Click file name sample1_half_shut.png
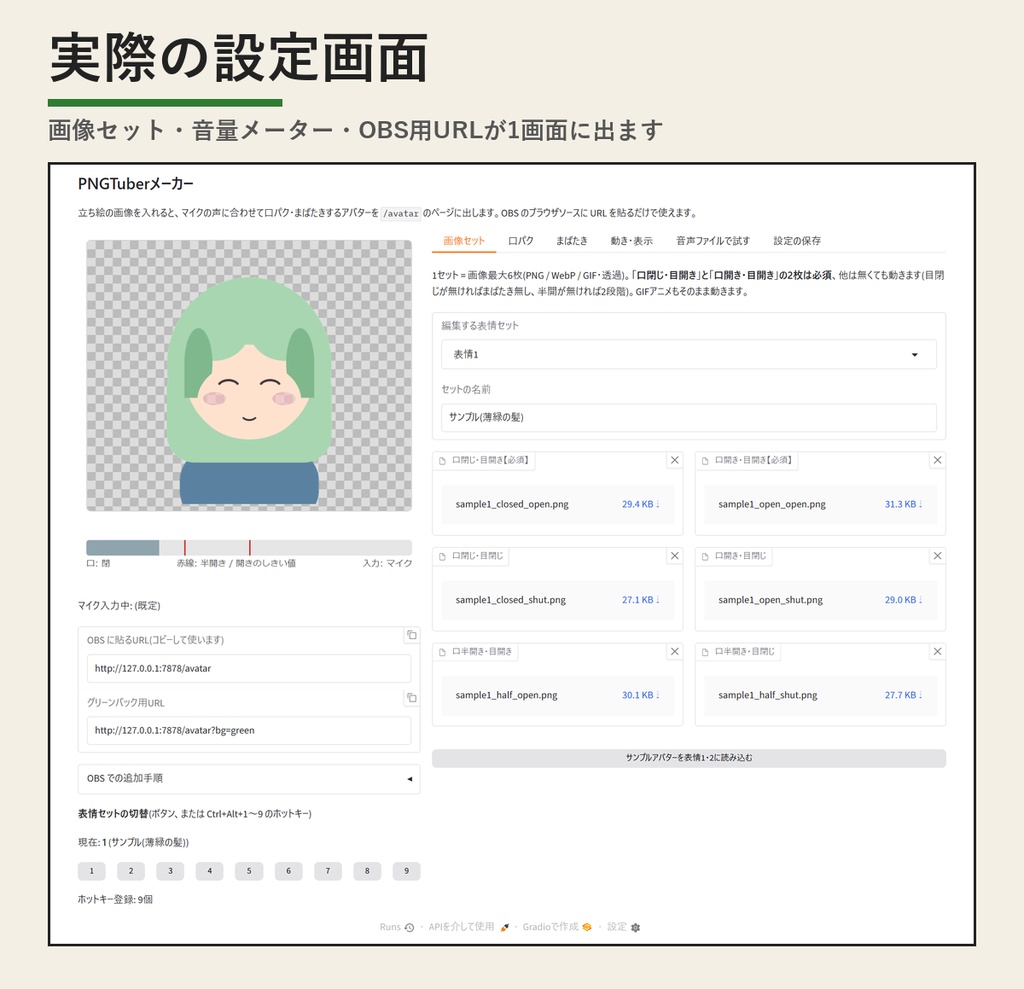The image size is (1024, 989). (x=768, y=695)
